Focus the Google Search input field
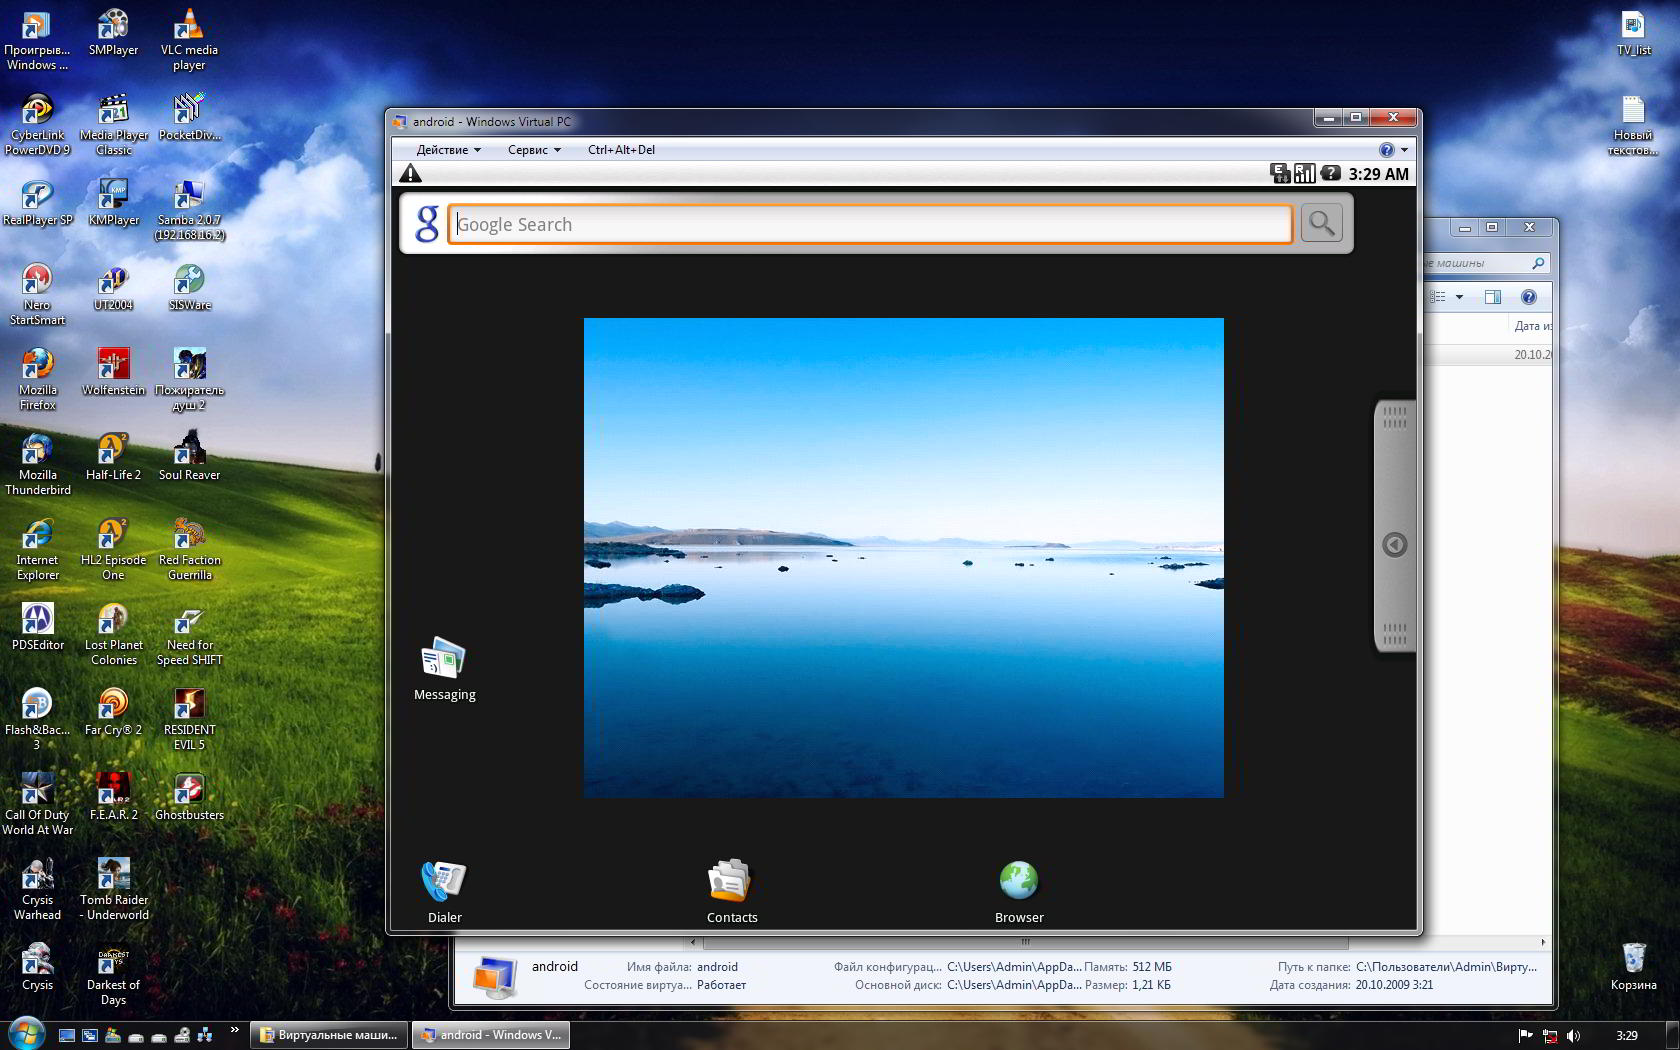Image resolution: width=1680 pixels, height=1050 pixels. [870, 224]
